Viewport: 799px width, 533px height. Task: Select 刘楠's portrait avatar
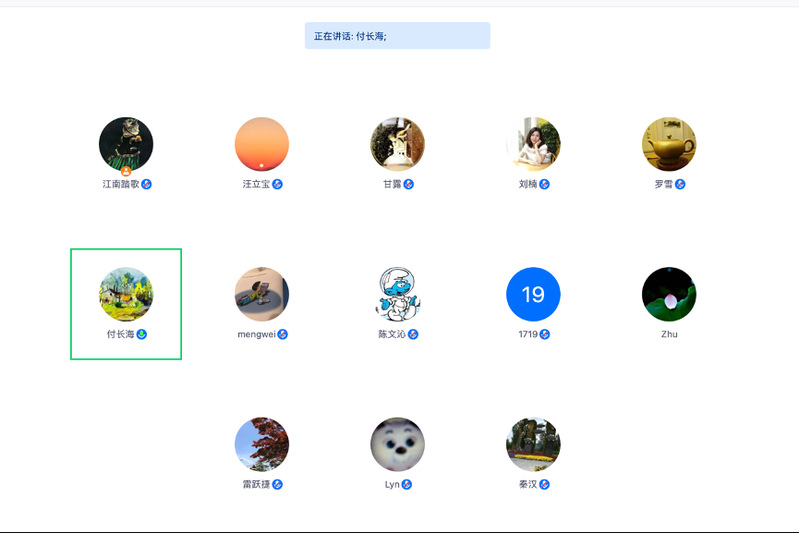tap(534, 144)
